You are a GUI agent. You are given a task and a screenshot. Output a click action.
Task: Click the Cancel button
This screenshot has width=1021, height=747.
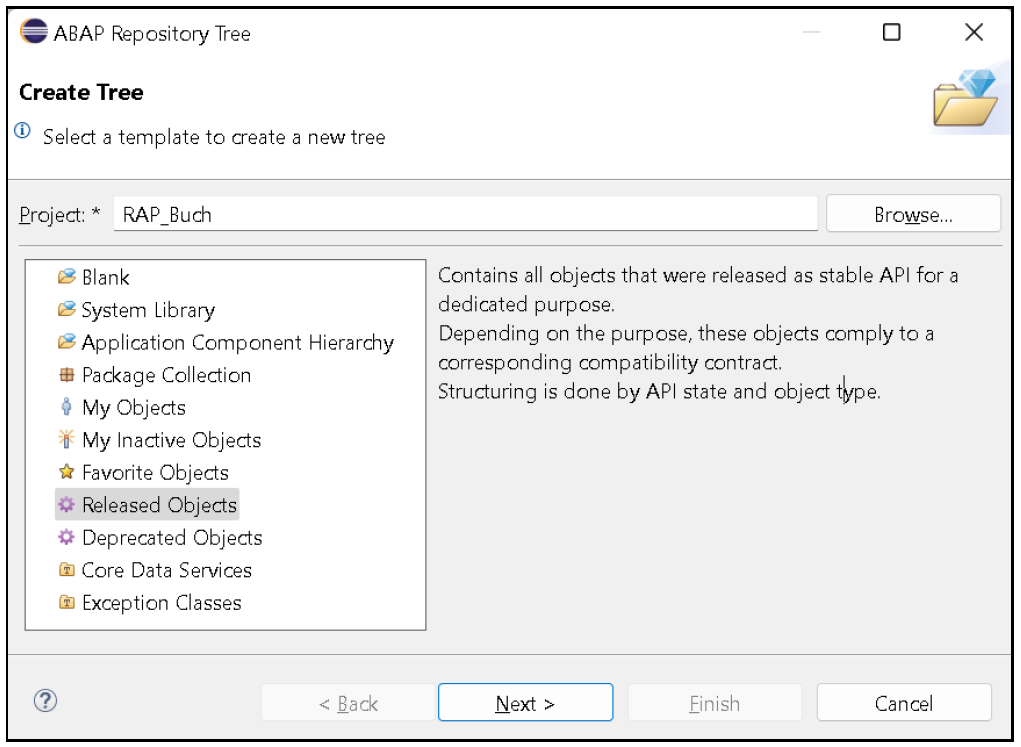pyautogui.click(x=903, y=702)
